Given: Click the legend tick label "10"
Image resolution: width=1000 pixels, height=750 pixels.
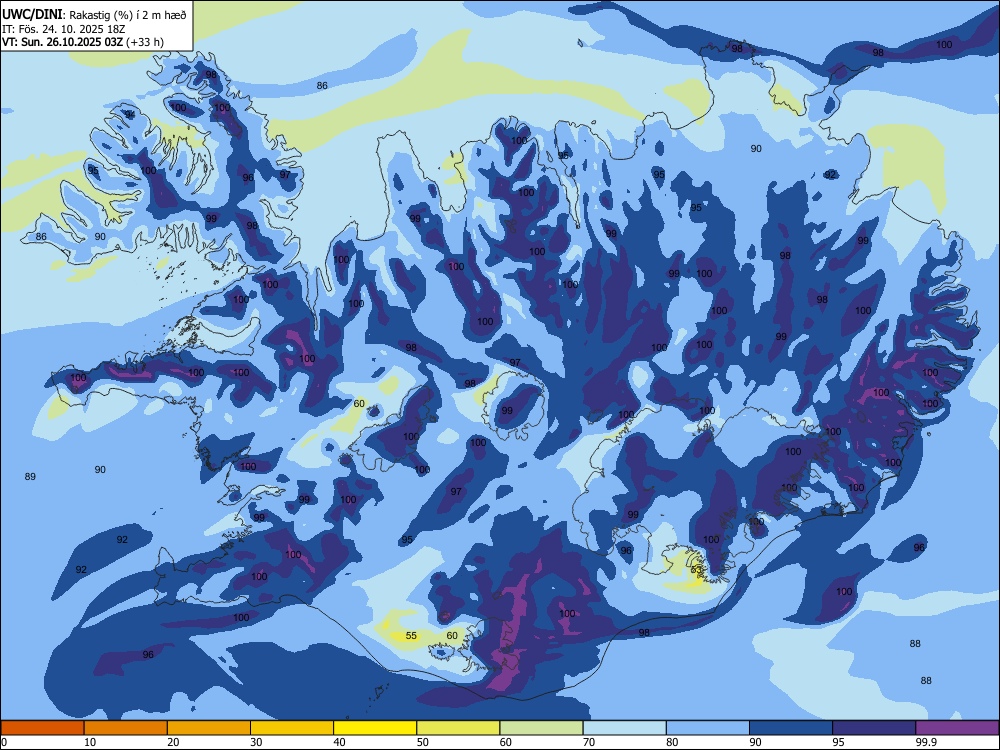Looking at the screenshot, I should point(90,742).
